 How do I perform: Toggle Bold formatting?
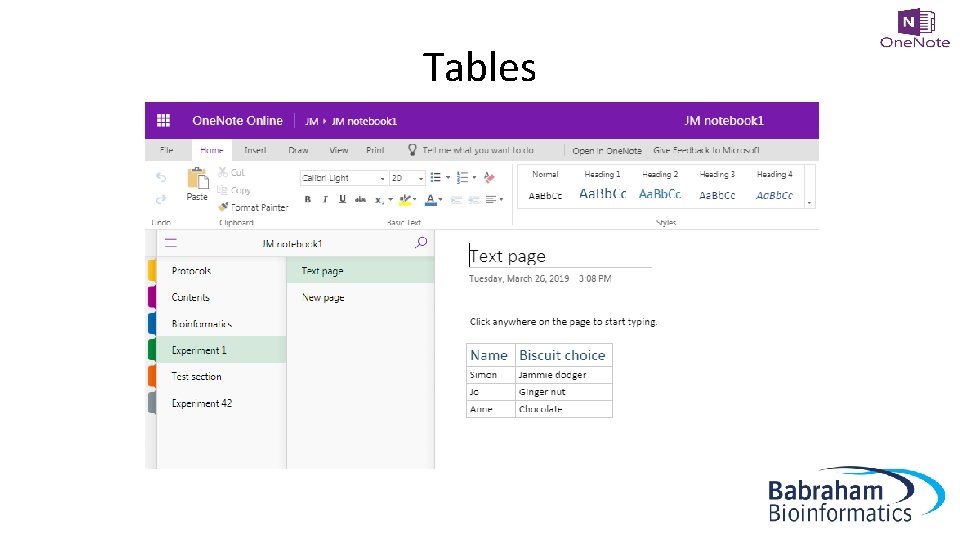[x=308, y=199]
